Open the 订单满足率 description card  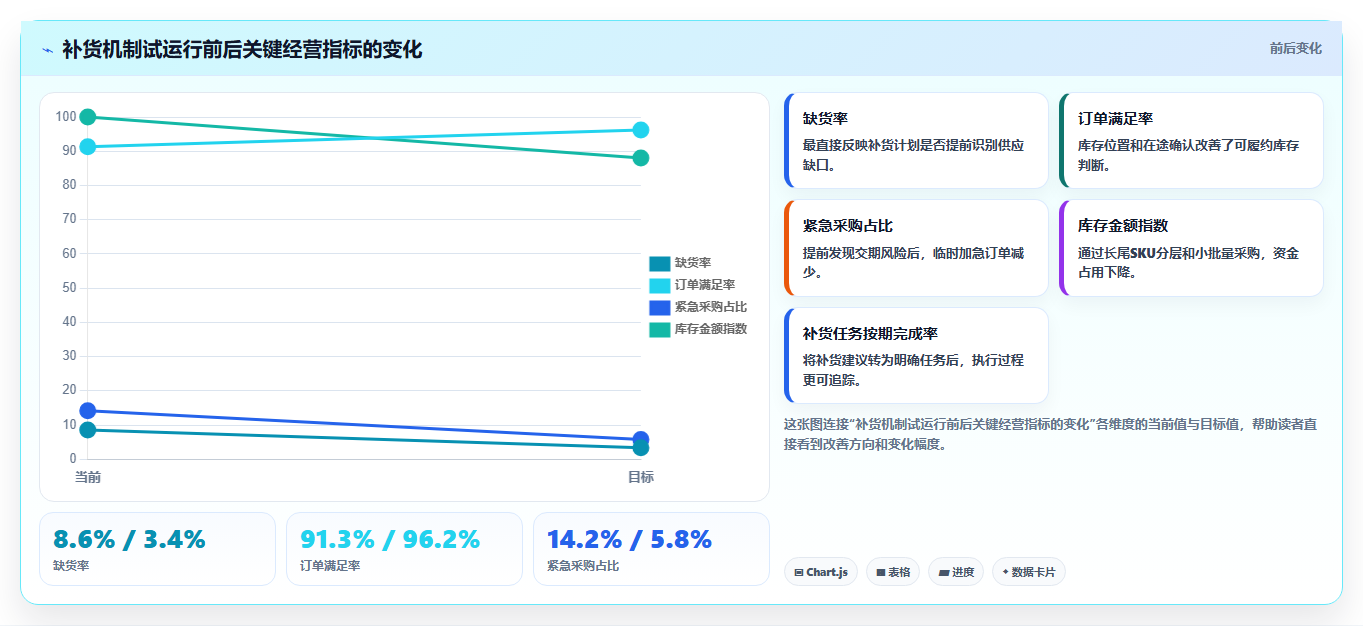(x=1191, y=140)
